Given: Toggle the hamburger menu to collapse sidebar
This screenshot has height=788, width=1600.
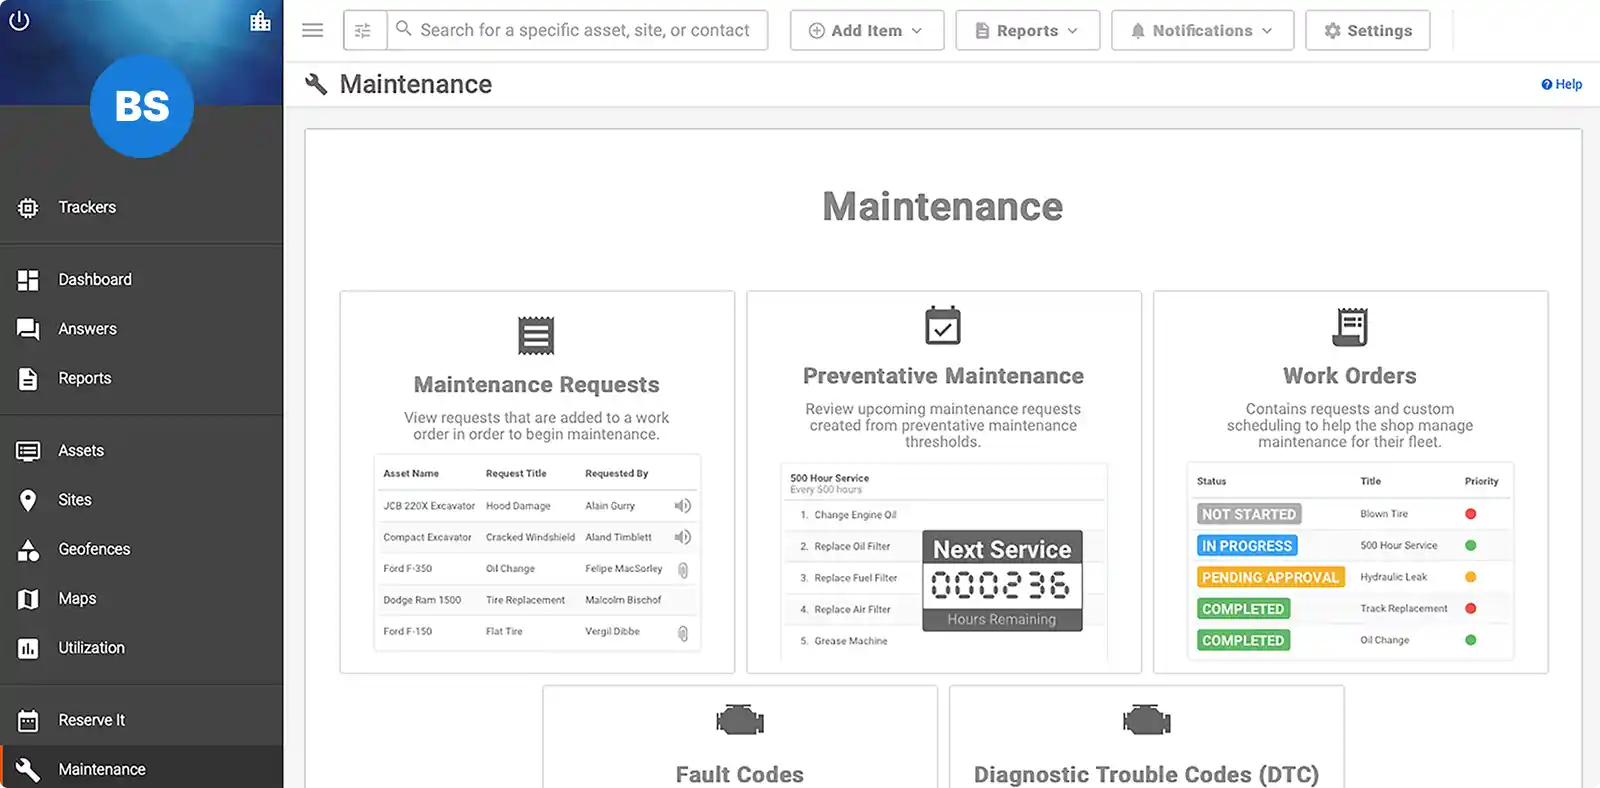Looking at the screenshot, I should pyautogui.click(x=313, y=30).
